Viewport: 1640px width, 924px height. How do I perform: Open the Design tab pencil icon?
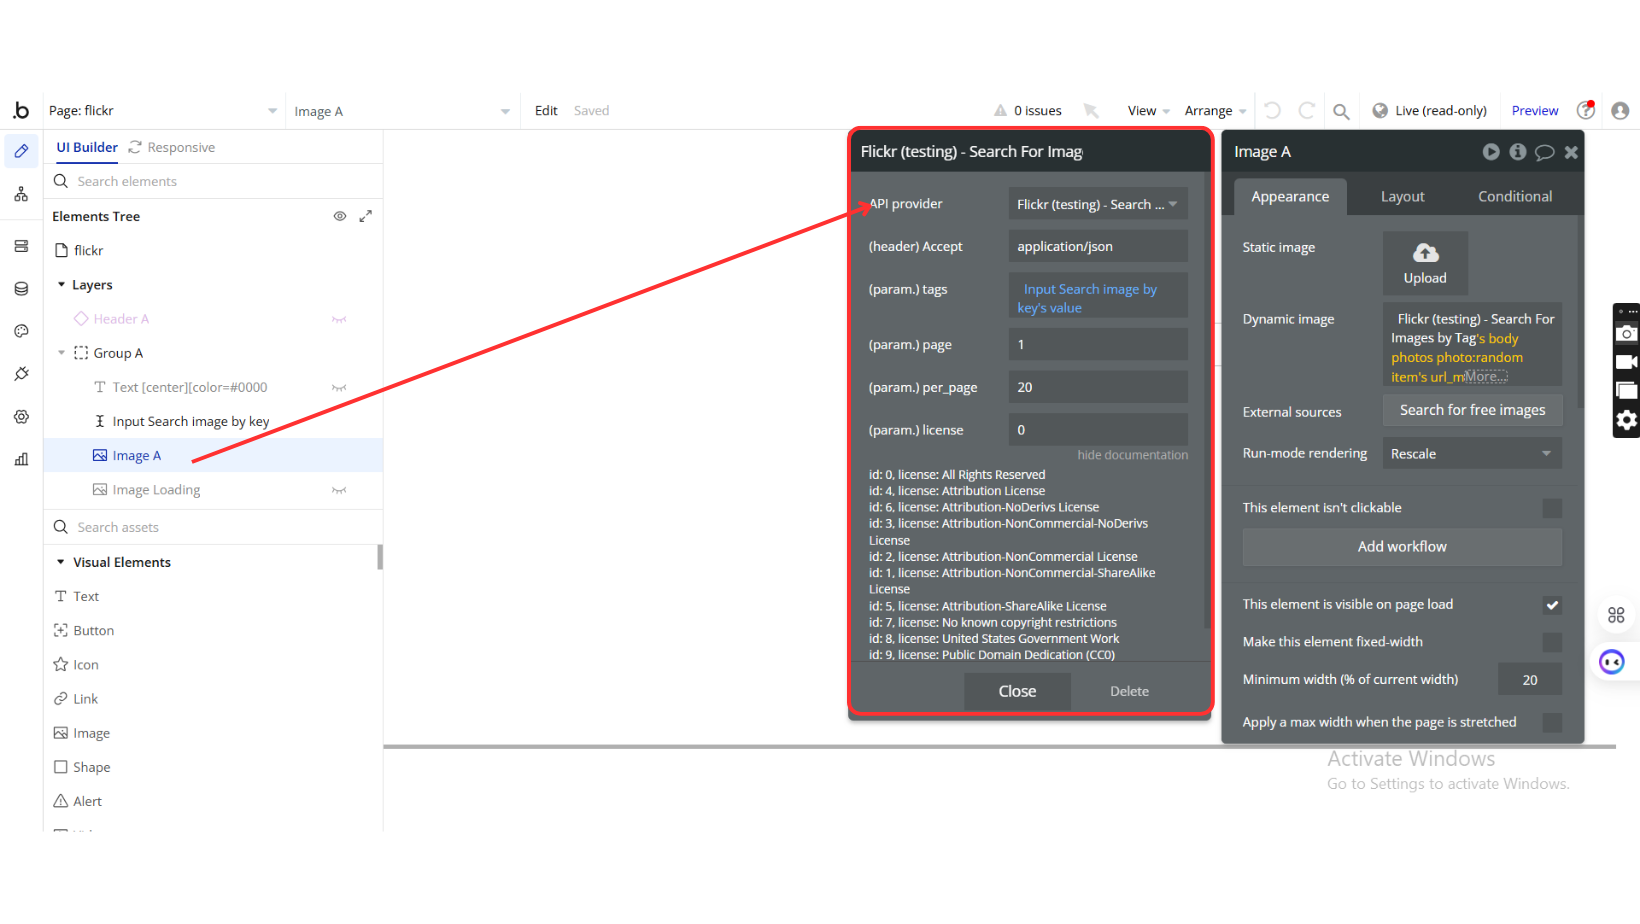21,151
